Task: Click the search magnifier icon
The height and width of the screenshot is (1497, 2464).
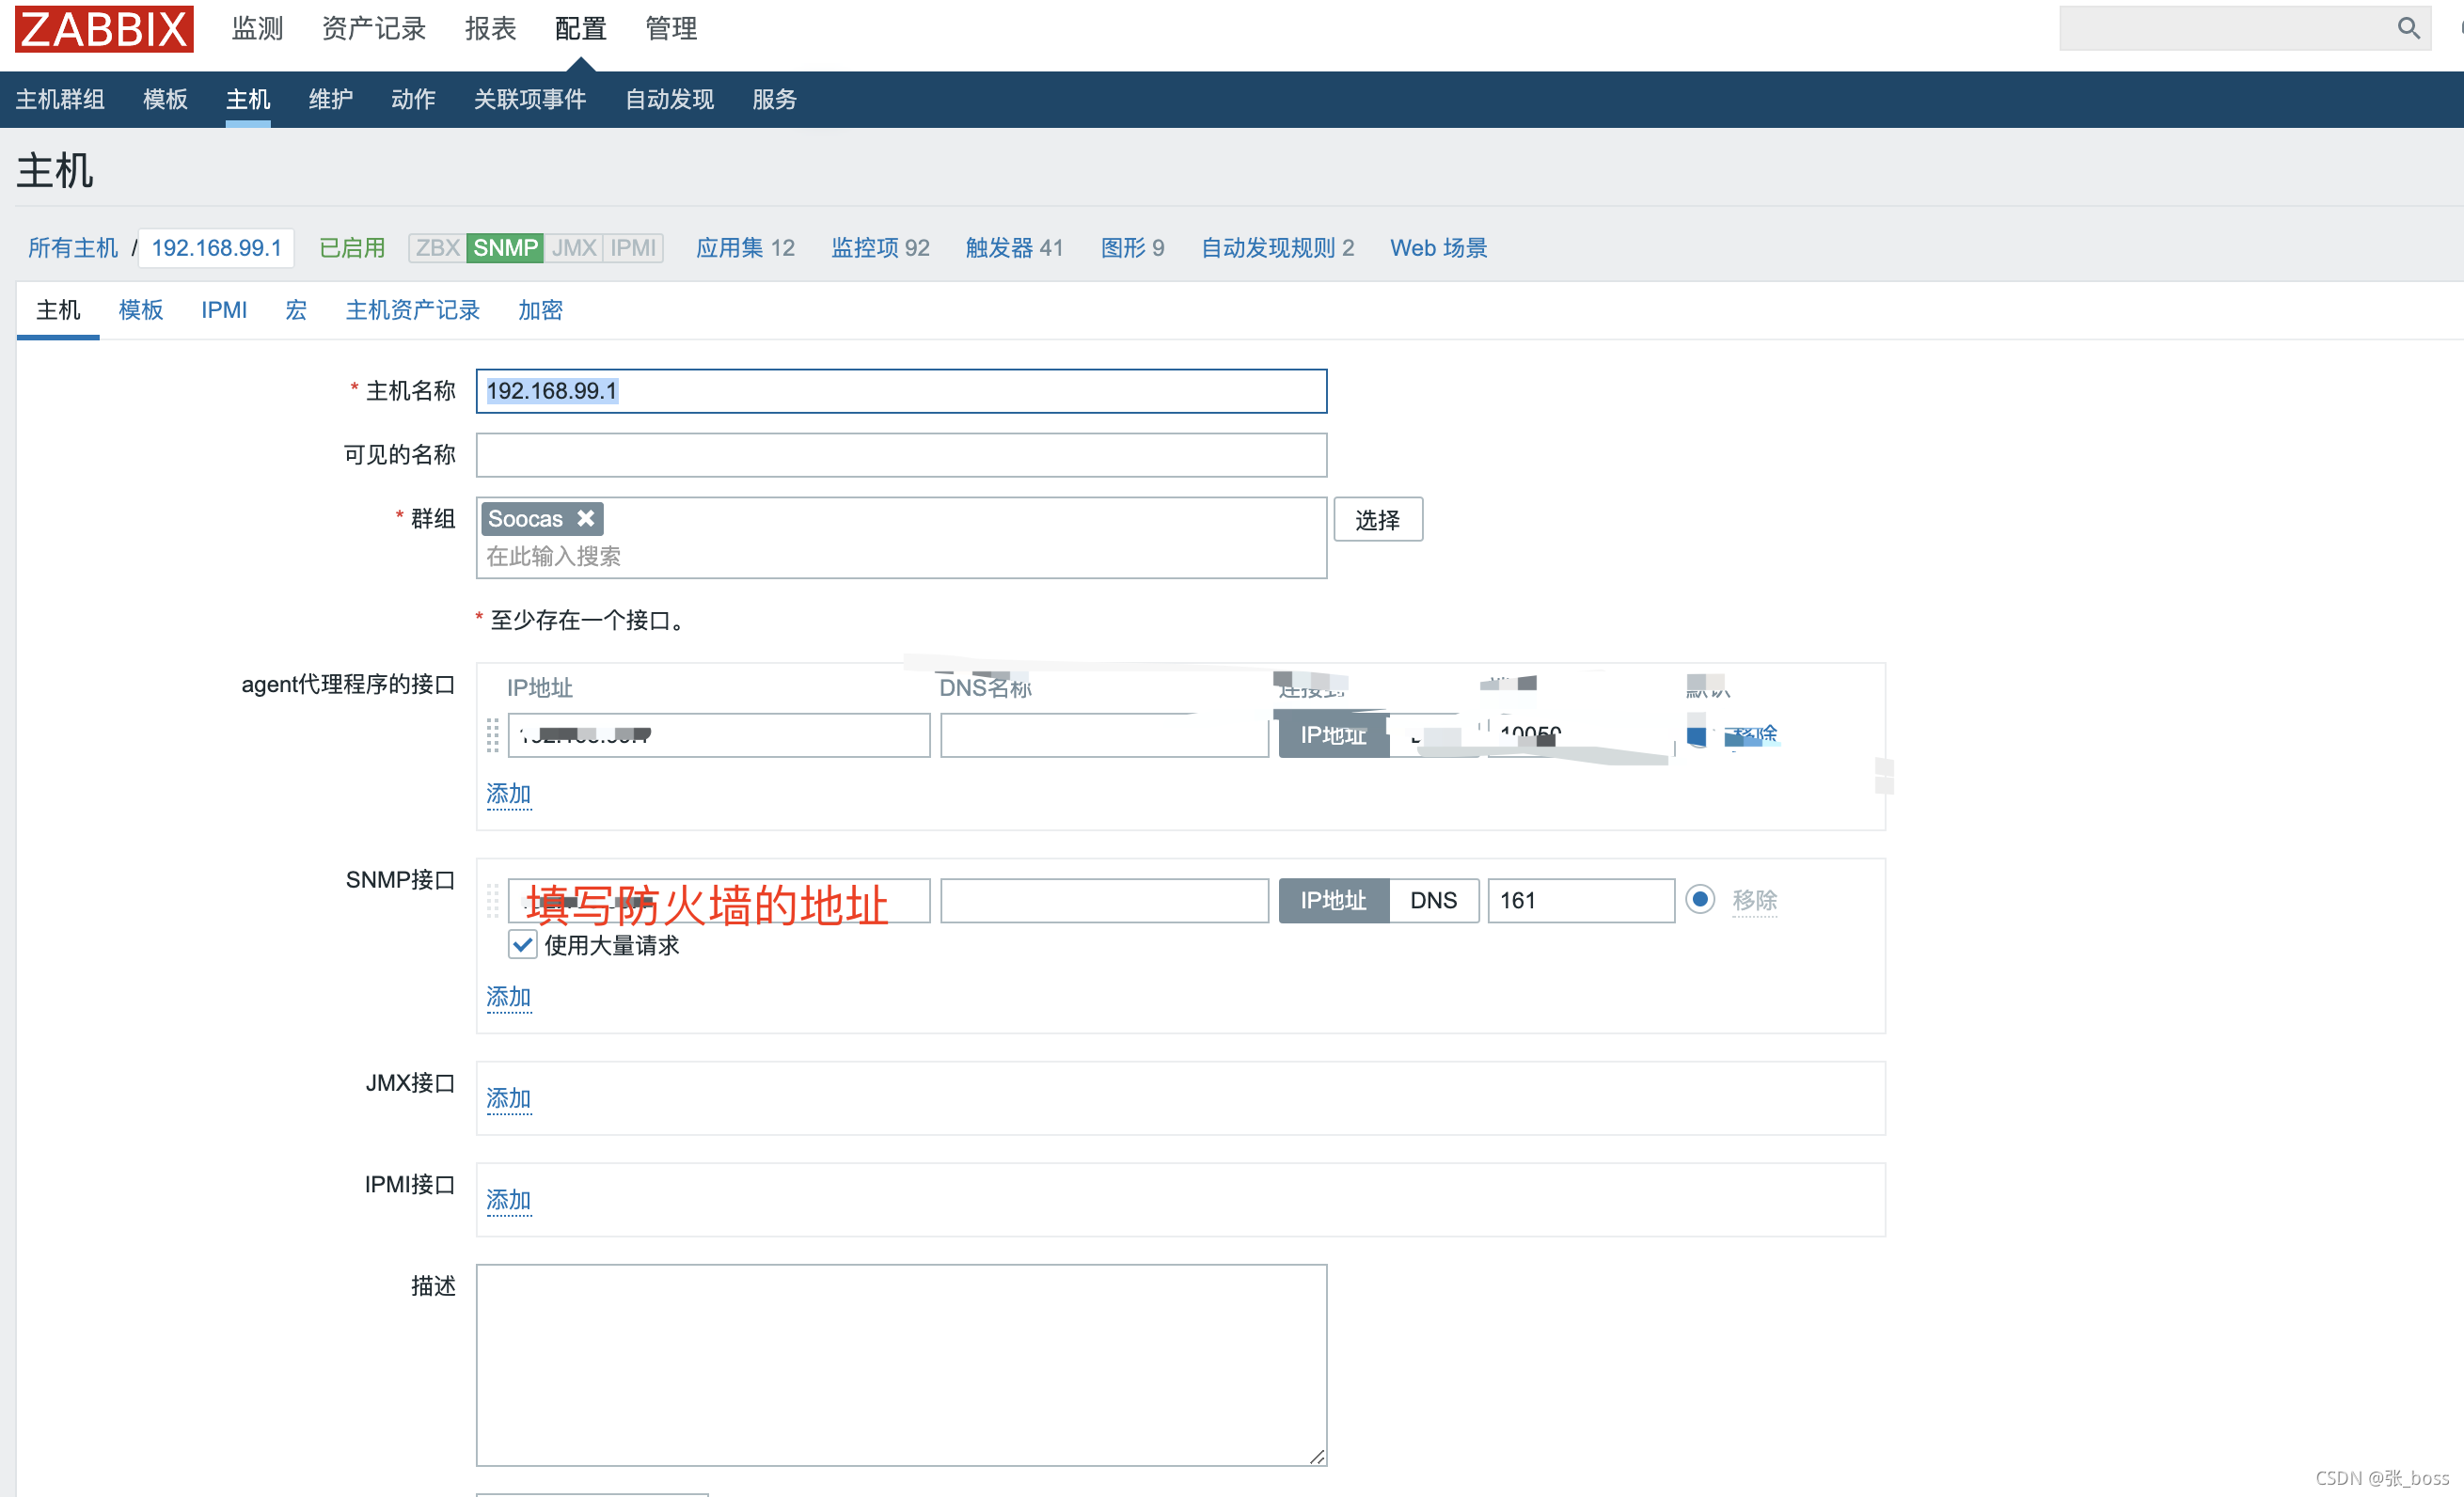Action: pos(2408,28)
